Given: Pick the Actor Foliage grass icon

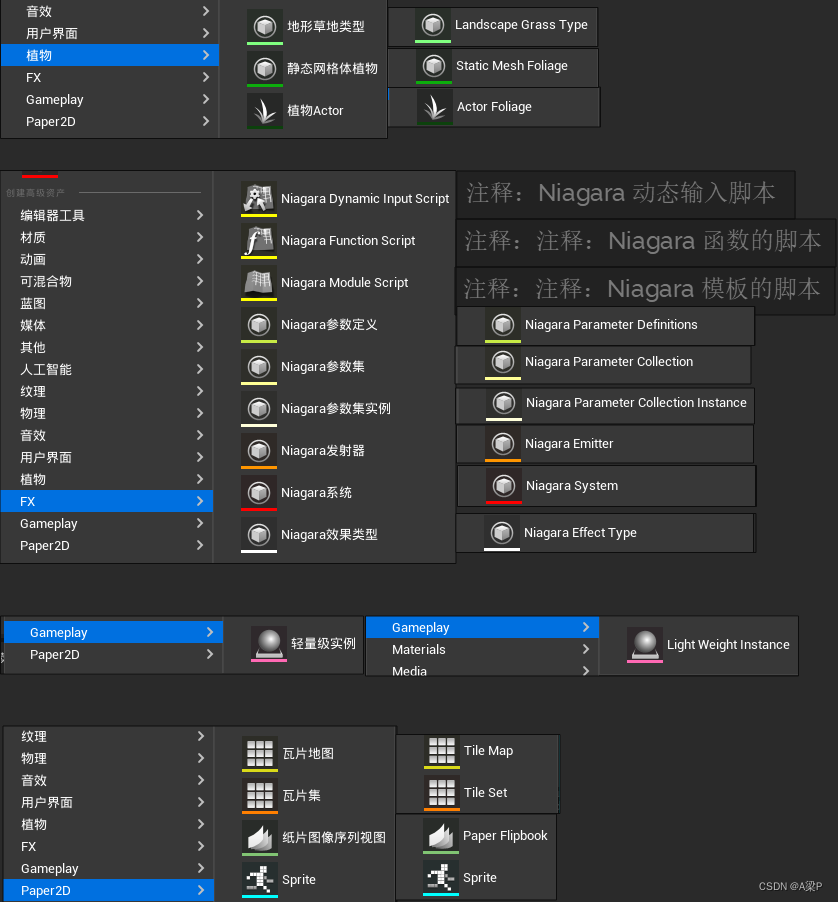Looking at the screenshot, I should click(434, 107).
